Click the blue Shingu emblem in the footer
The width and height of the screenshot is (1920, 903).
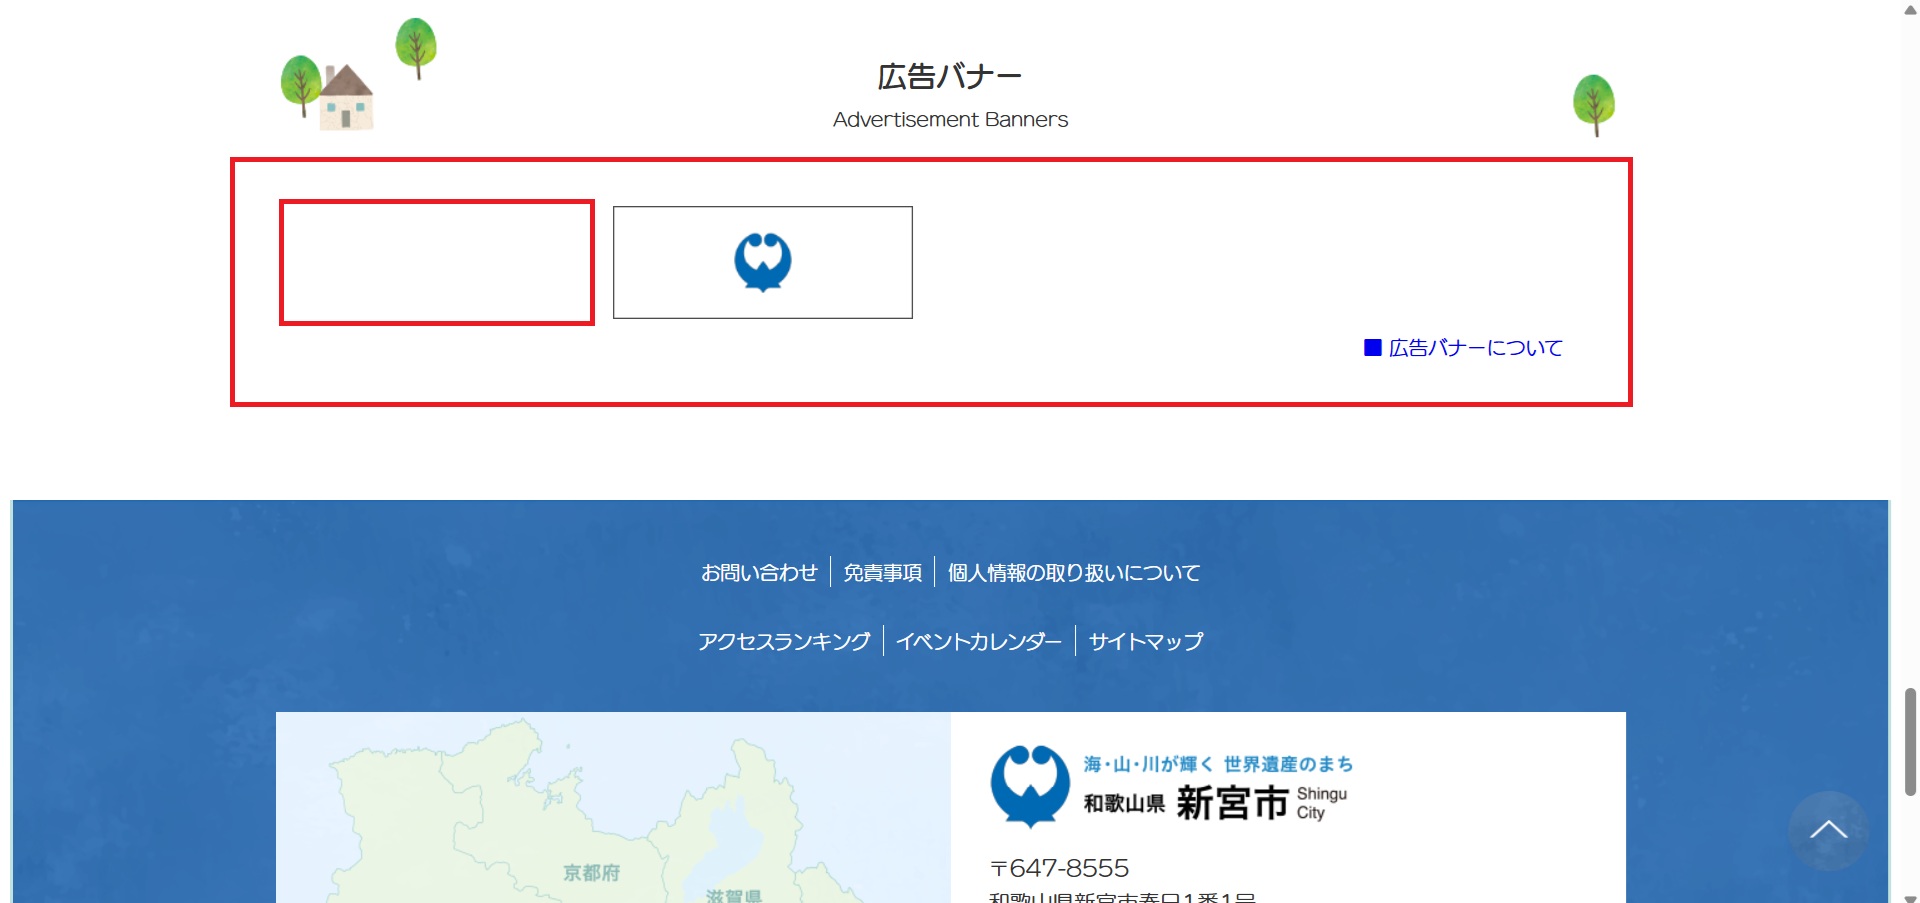point(1030,785)
